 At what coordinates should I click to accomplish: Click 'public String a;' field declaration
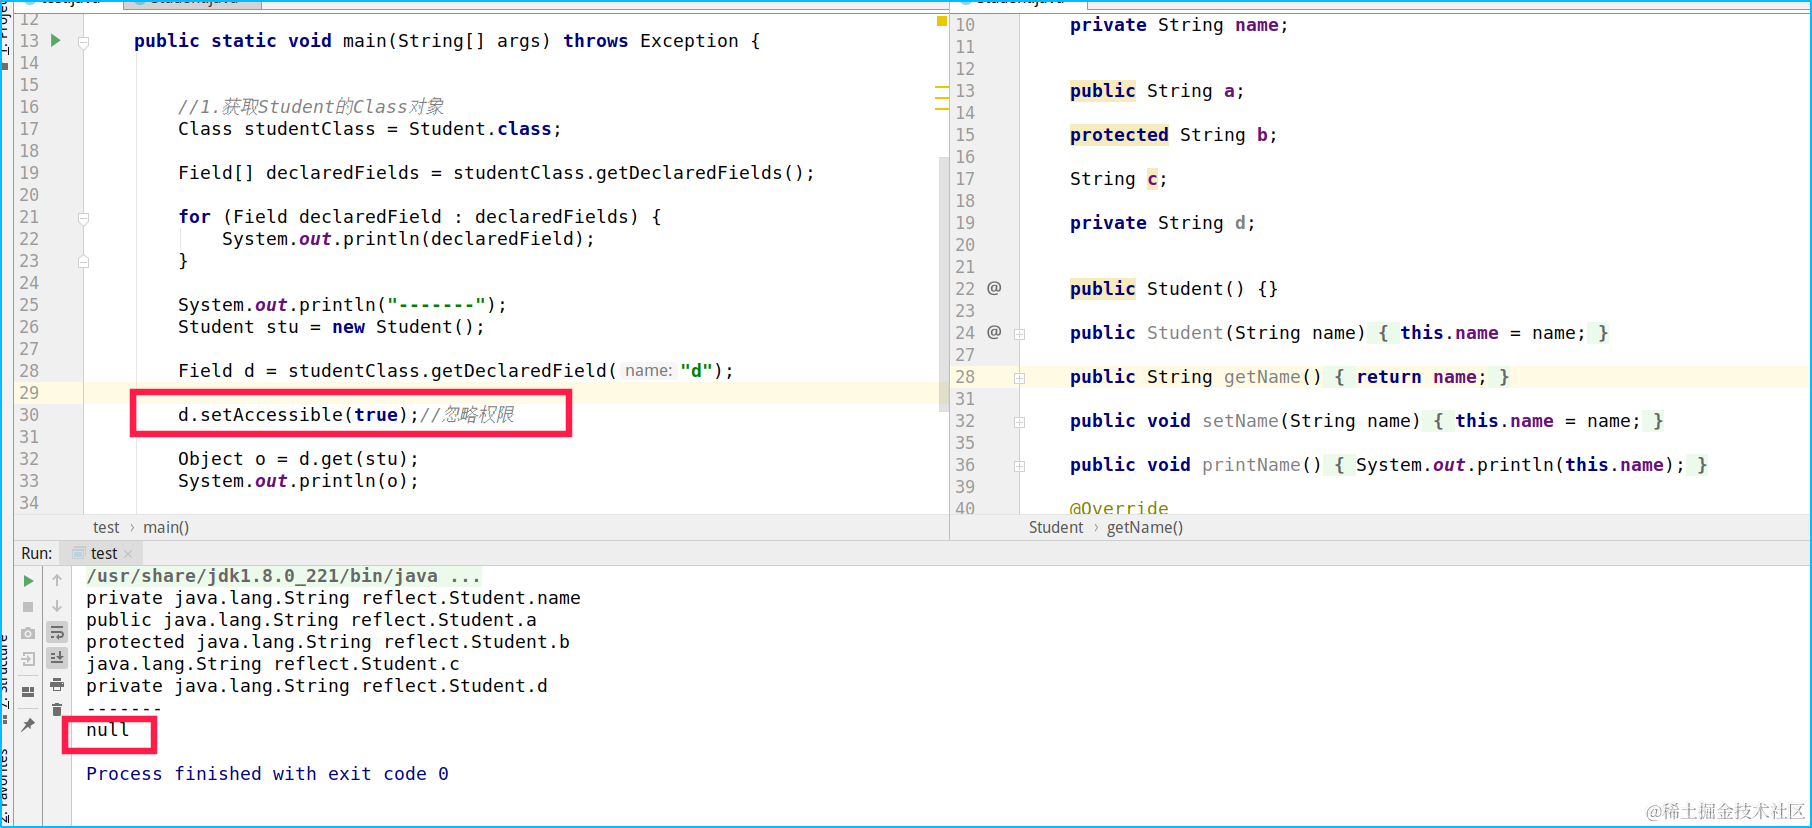click(x=1157, y=91)
